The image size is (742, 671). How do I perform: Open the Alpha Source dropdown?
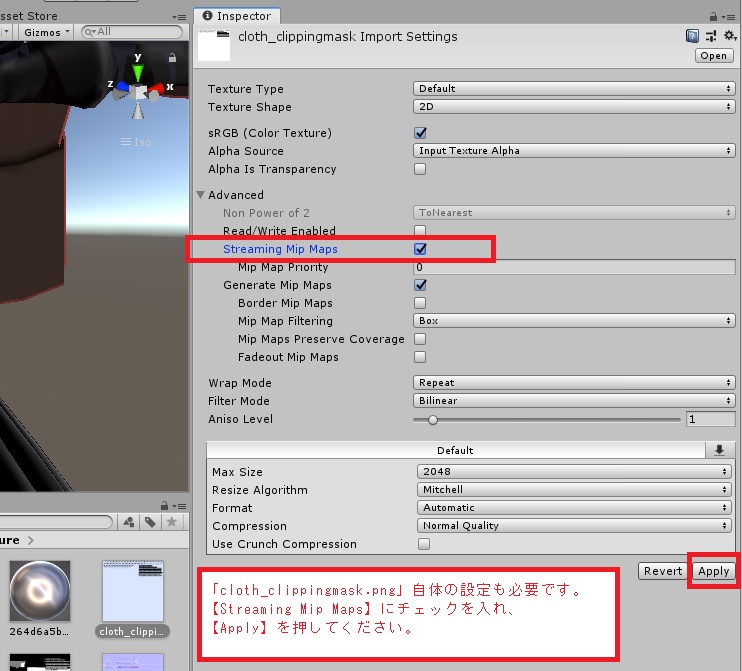point(574,150)
